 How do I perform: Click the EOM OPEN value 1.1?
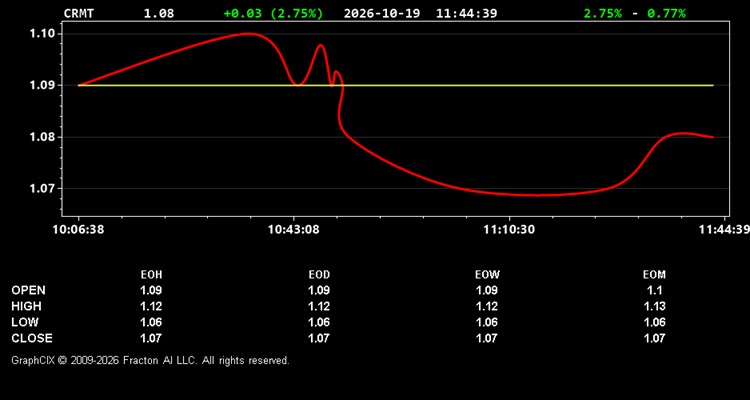click(654, 290)
